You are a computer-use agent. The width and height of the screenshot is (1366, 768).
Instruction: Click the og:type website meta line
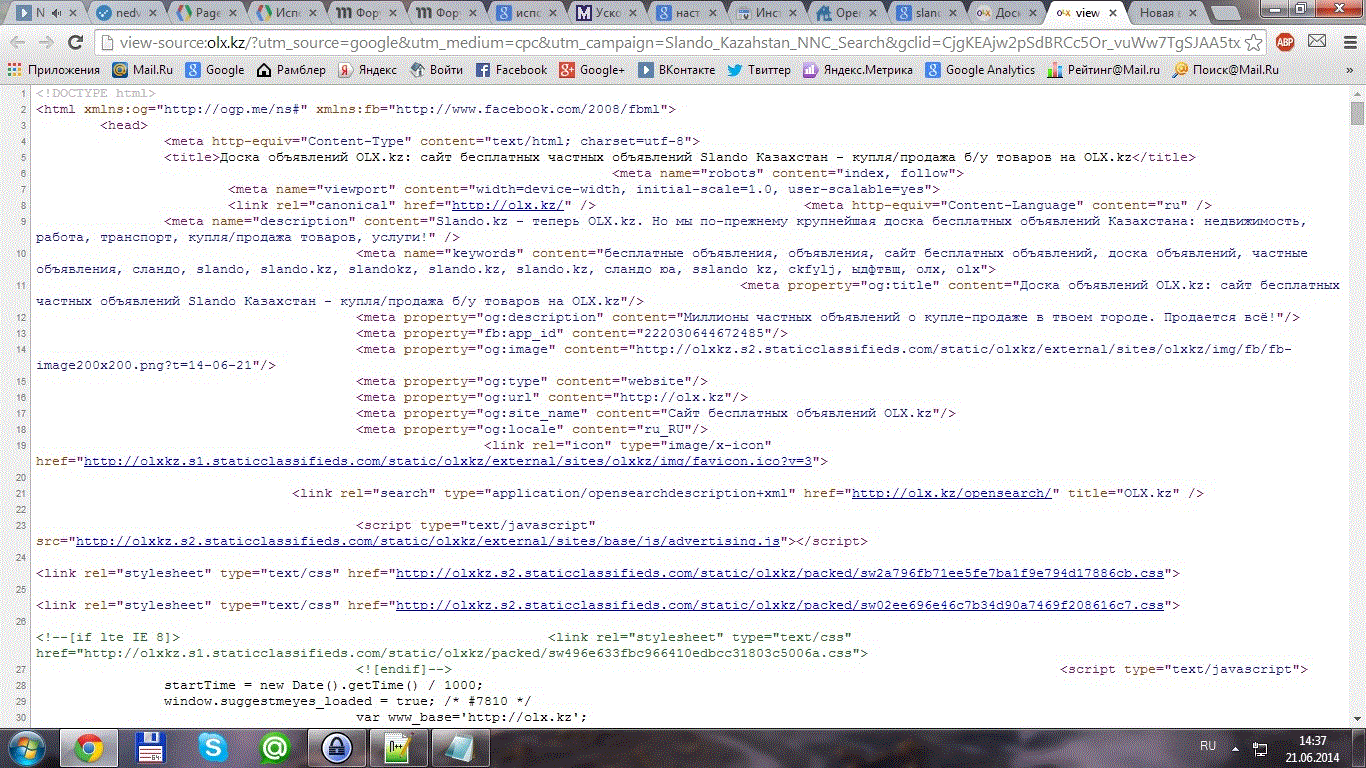click(532, 381)
